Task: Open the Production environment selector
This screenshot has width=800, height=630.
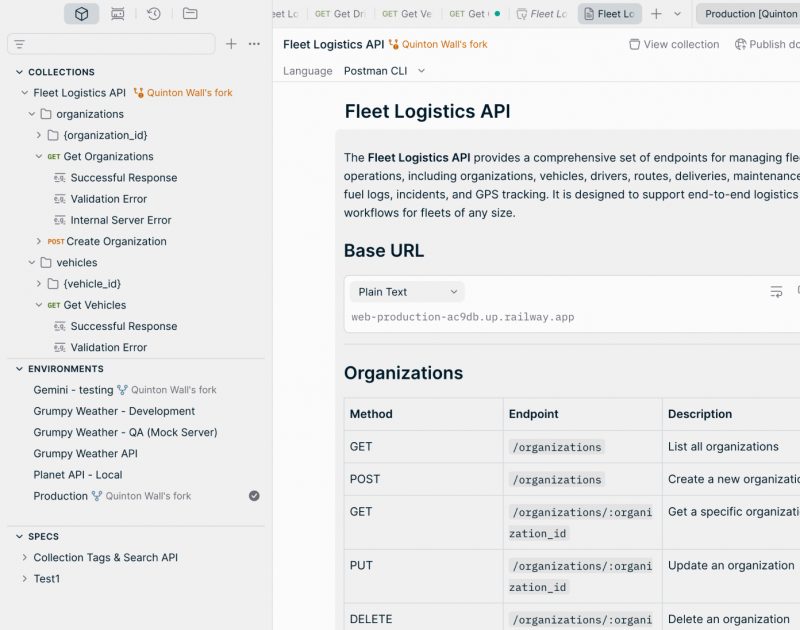Action: tap(748, 14)
